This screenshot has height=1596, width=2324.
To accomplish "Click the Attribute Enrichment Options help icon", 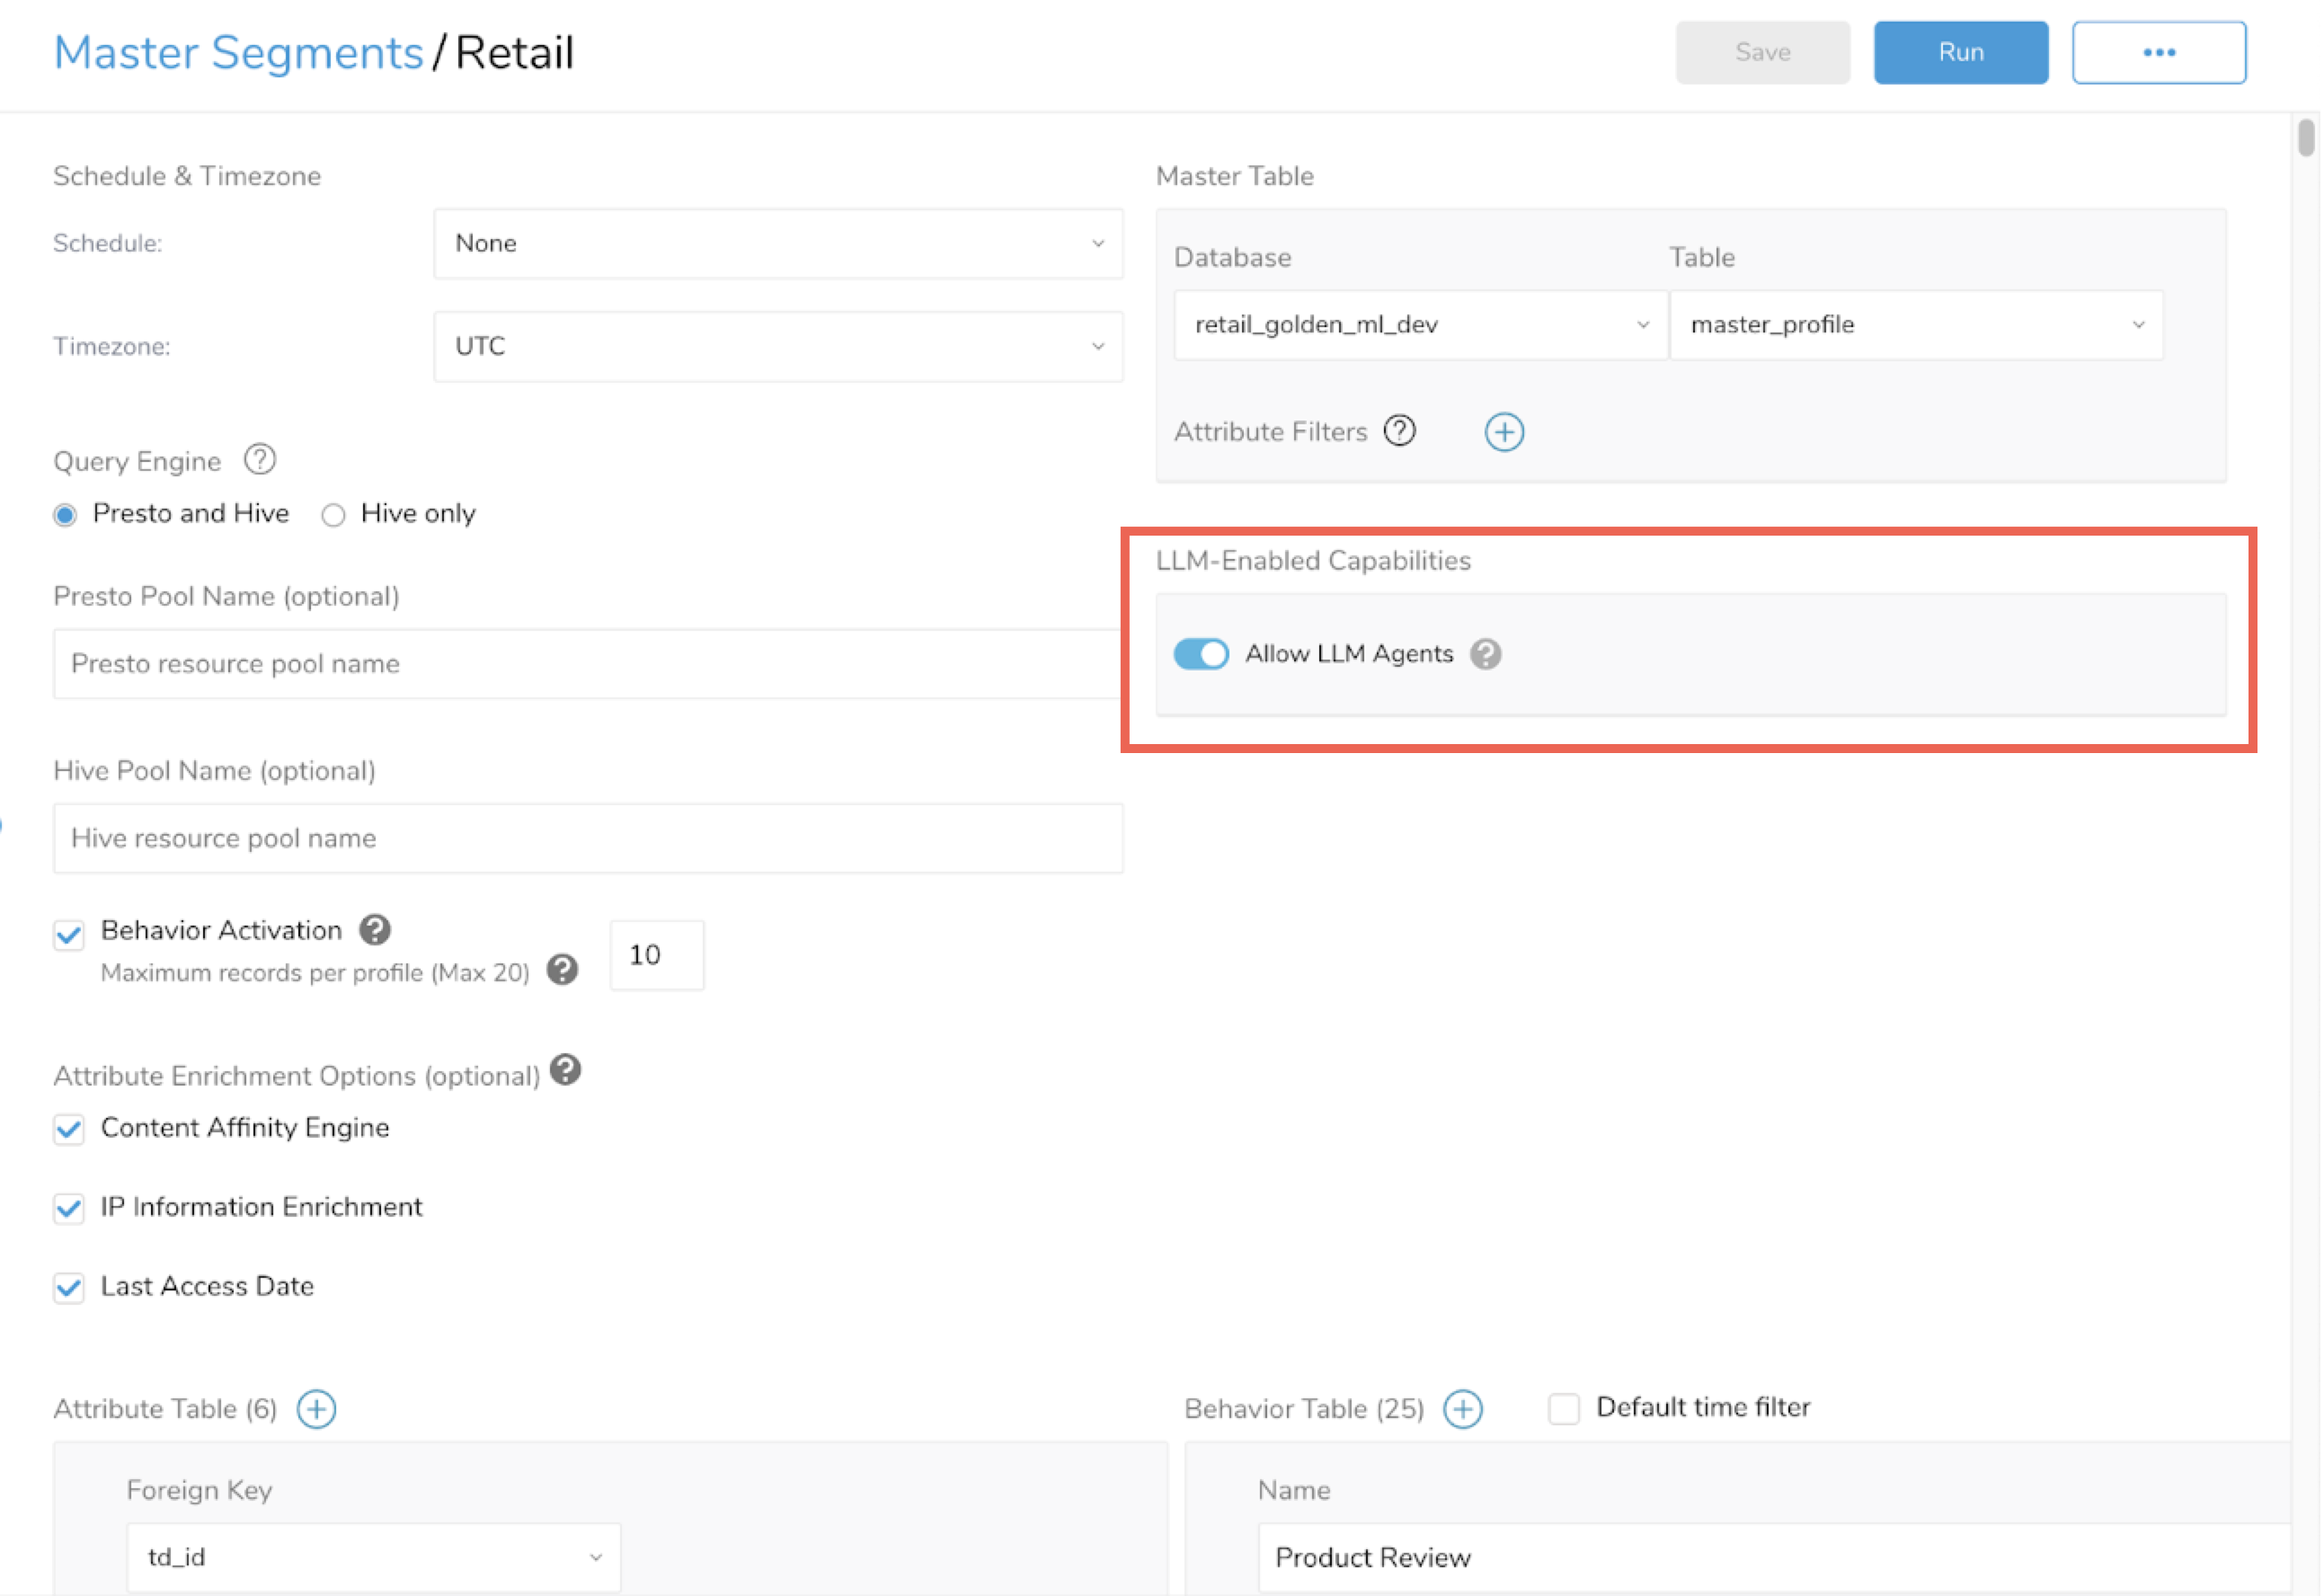I will click(566, 1070).
